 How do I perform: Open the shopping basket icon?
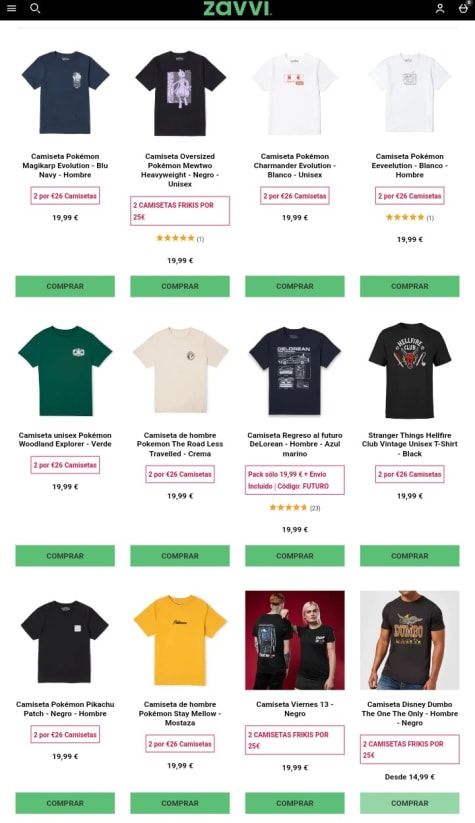tap(463, 8)
